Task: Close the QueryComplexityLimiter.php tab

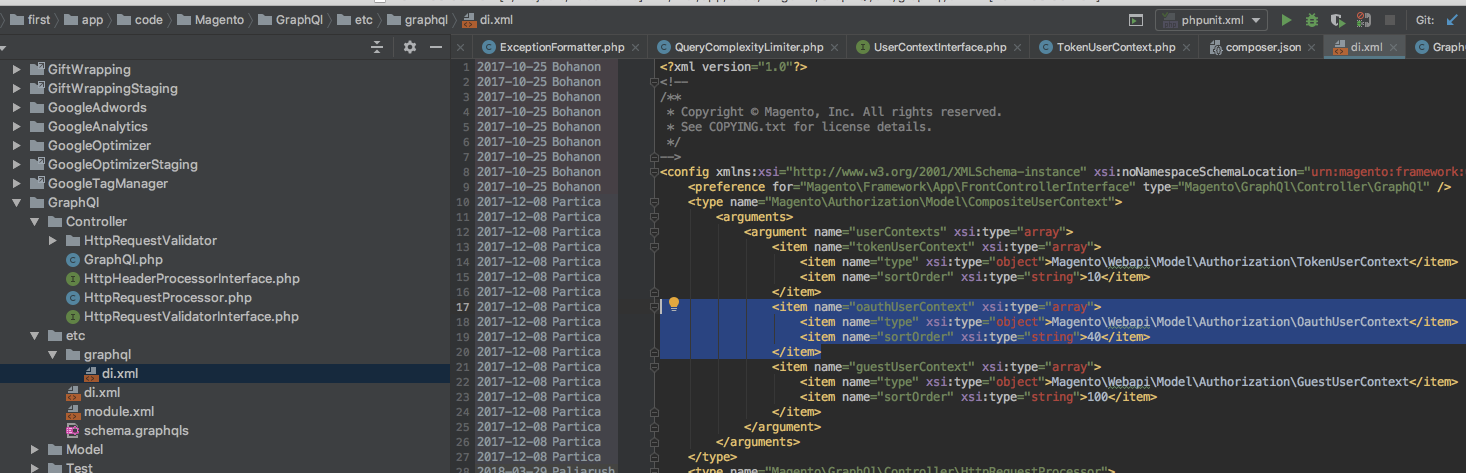Action: (835, 47)
